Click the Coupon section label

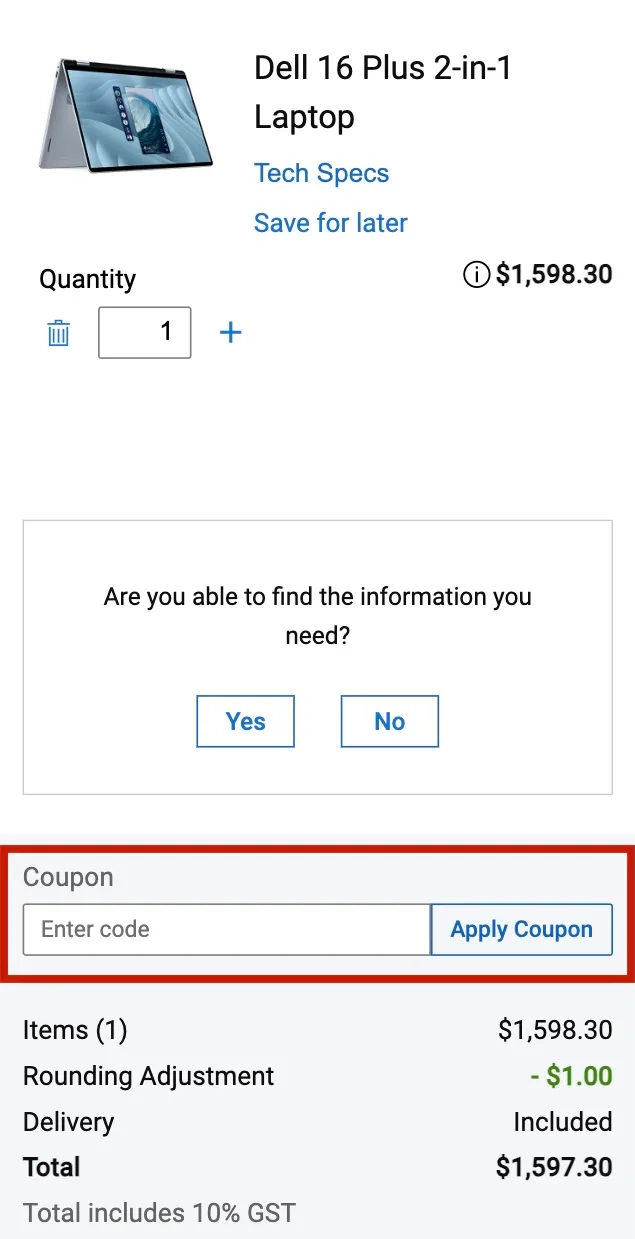[67, 877]
